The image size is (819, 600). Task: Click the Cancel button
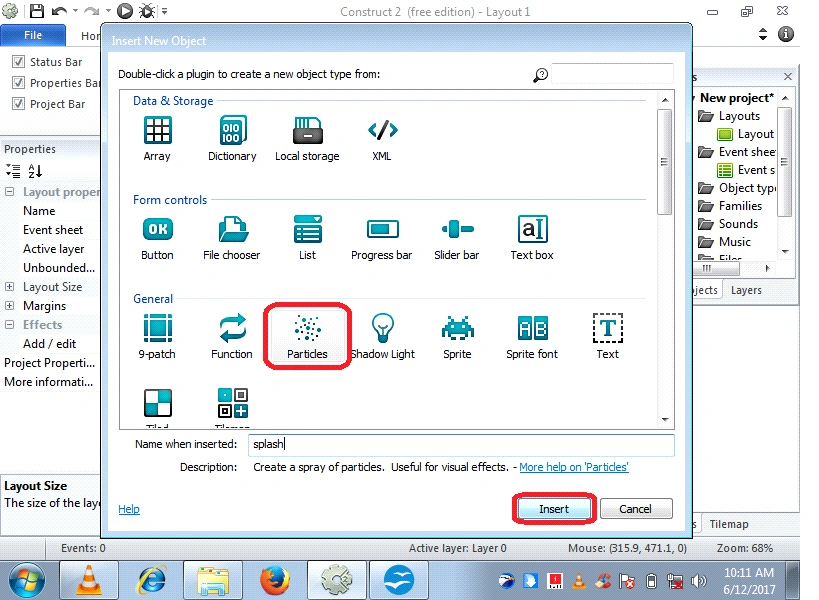pos(636,509)
